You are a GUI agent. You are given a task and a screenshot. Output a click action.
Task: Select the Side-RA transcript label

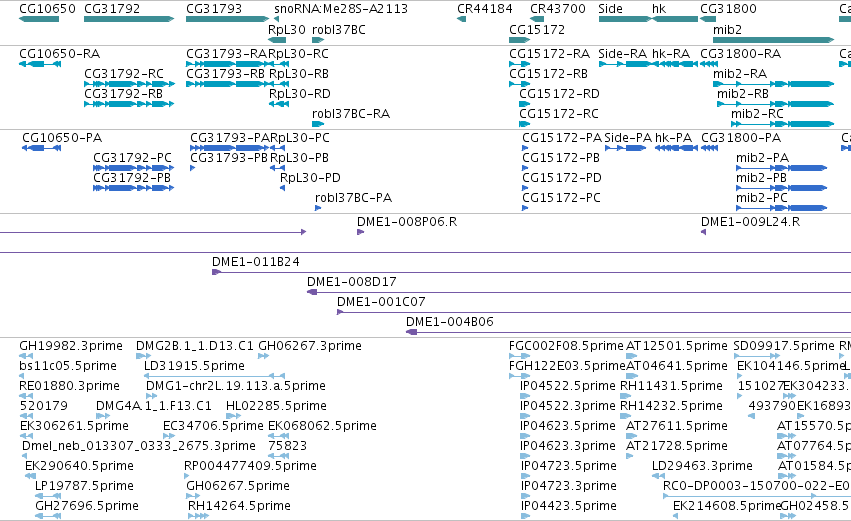(623, 54)
